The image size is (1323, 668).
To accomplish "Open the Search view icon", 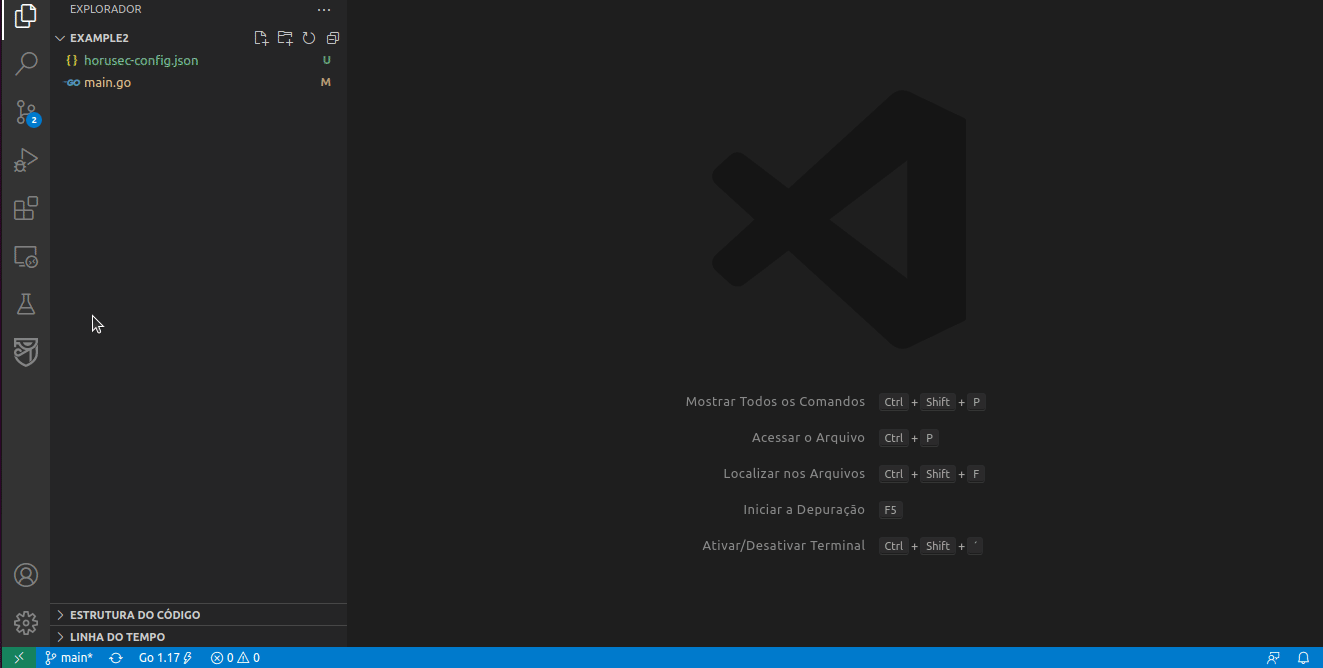I will click(x=26, y=65).
